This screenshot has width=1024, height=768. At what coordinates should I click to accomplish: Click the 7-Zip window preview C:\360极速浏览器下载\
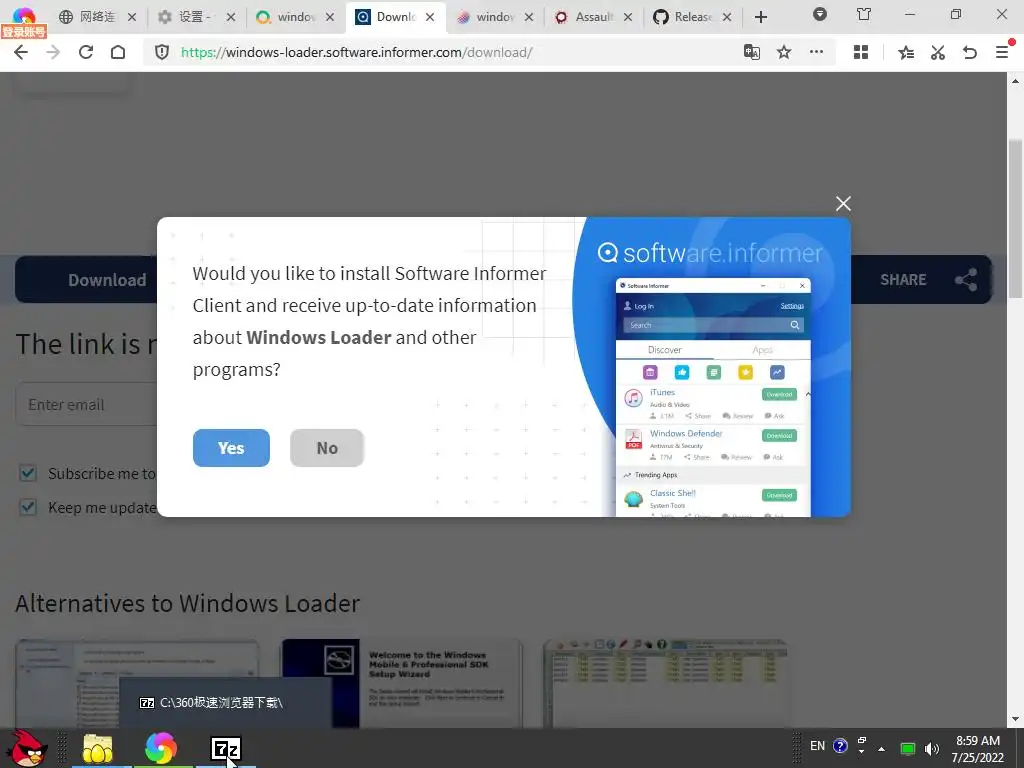225,703
